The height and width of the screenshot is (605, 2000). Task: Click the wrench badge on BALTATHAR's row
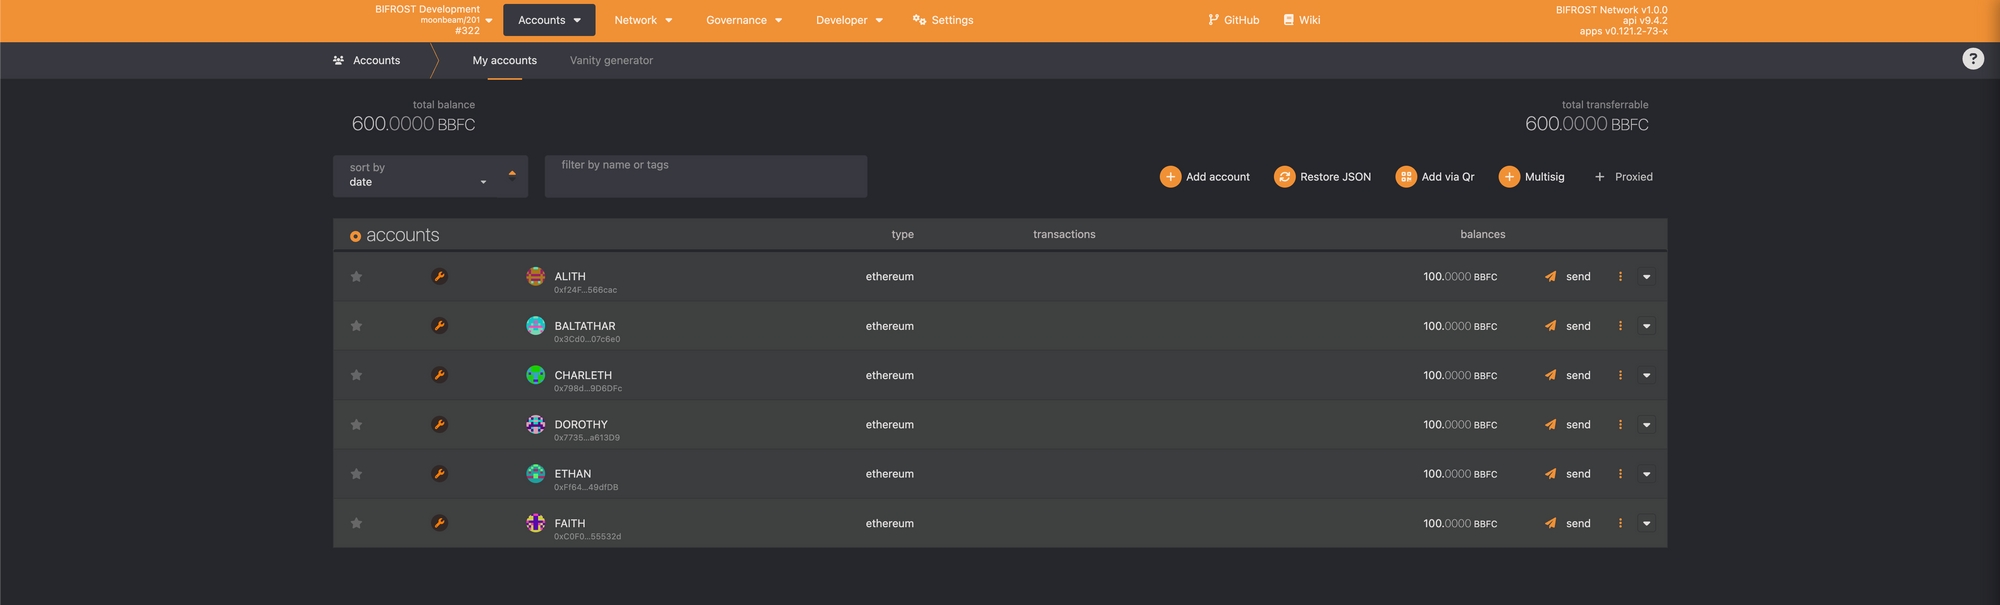tap(439, 326)
